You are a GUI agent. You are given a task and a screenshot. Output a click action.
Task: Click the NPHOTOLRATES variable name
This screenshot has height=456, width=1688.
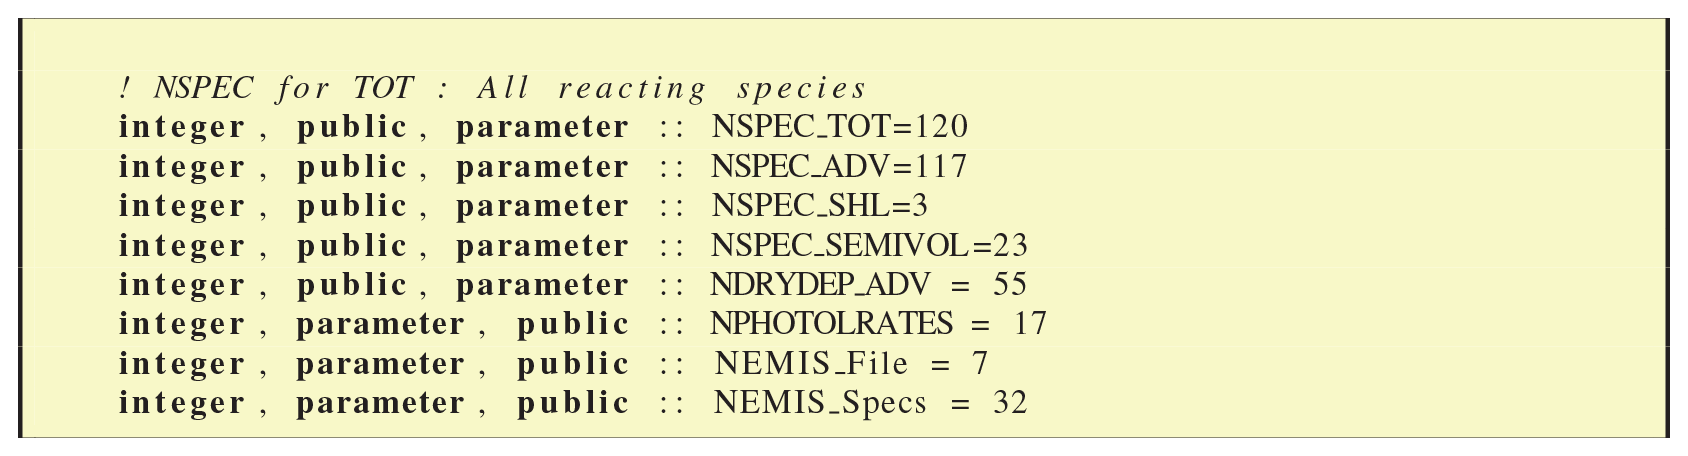click(832, 324)
